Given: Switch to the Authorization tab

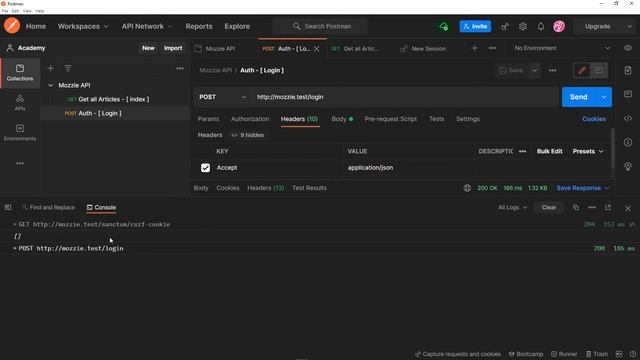Looking at the screenshot, I should tap(250, 119).
